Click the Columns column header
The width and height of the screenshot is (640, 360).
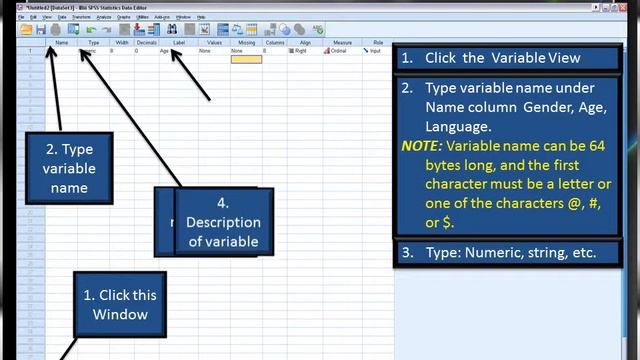(x=275, y=42)
